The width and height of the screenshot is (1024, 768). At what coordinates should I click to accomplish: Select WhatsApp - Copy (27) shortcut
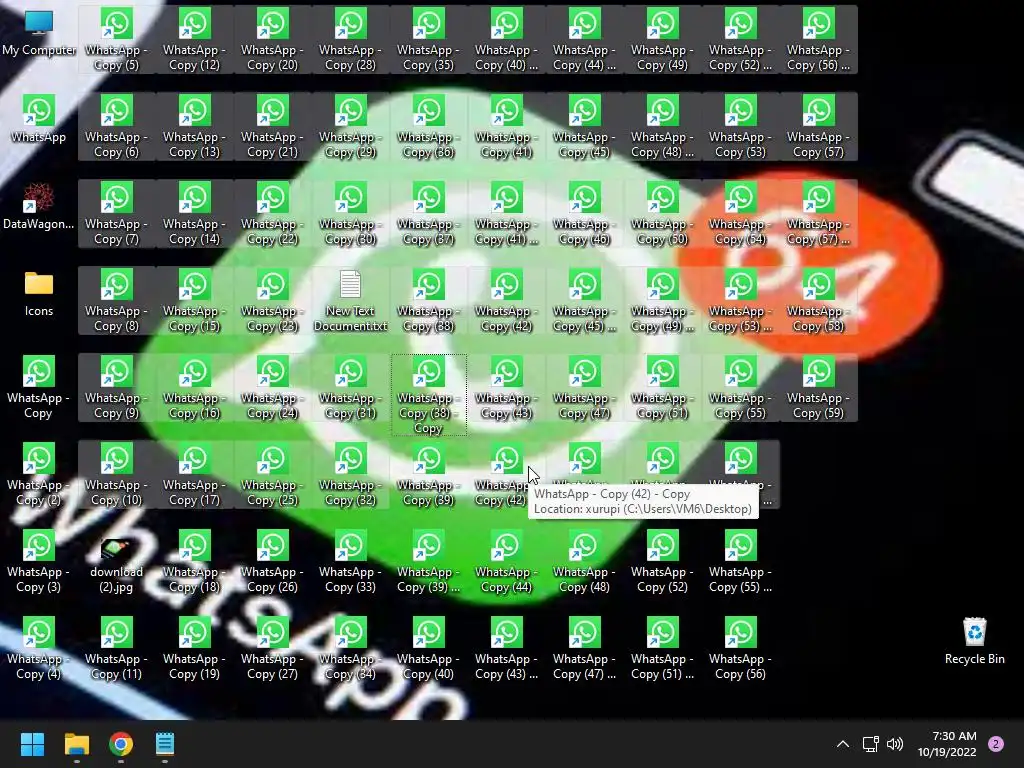pos(272,648)
